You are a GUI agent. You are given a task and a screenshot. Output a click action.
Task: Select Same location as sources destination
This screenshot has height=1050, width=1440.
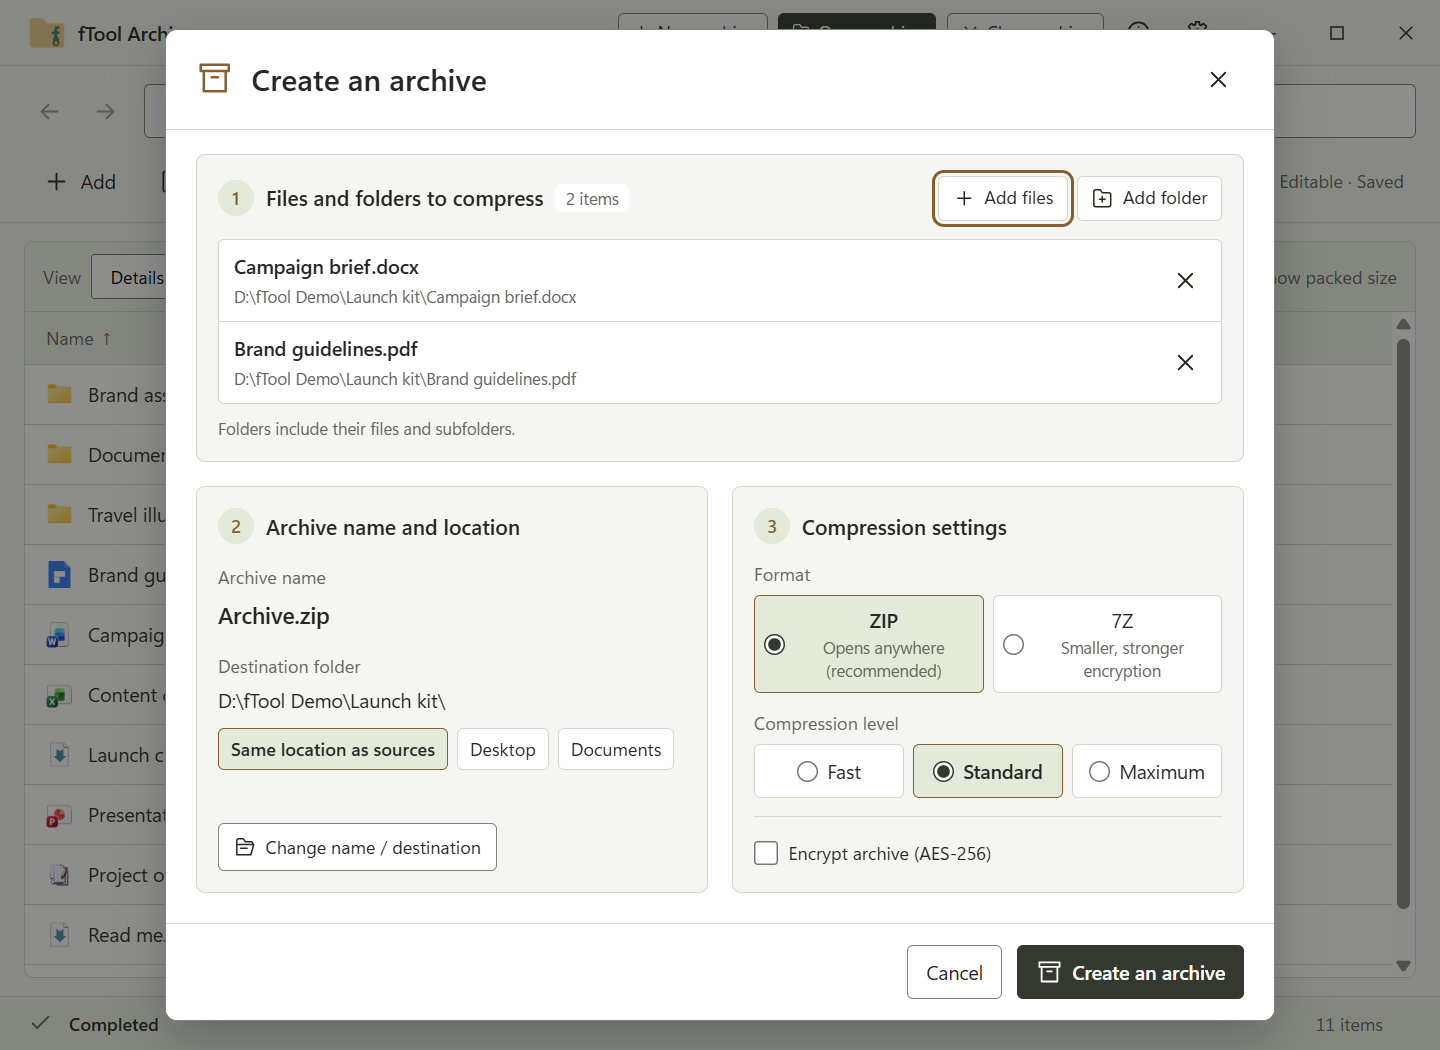click(x=333, y=749)
